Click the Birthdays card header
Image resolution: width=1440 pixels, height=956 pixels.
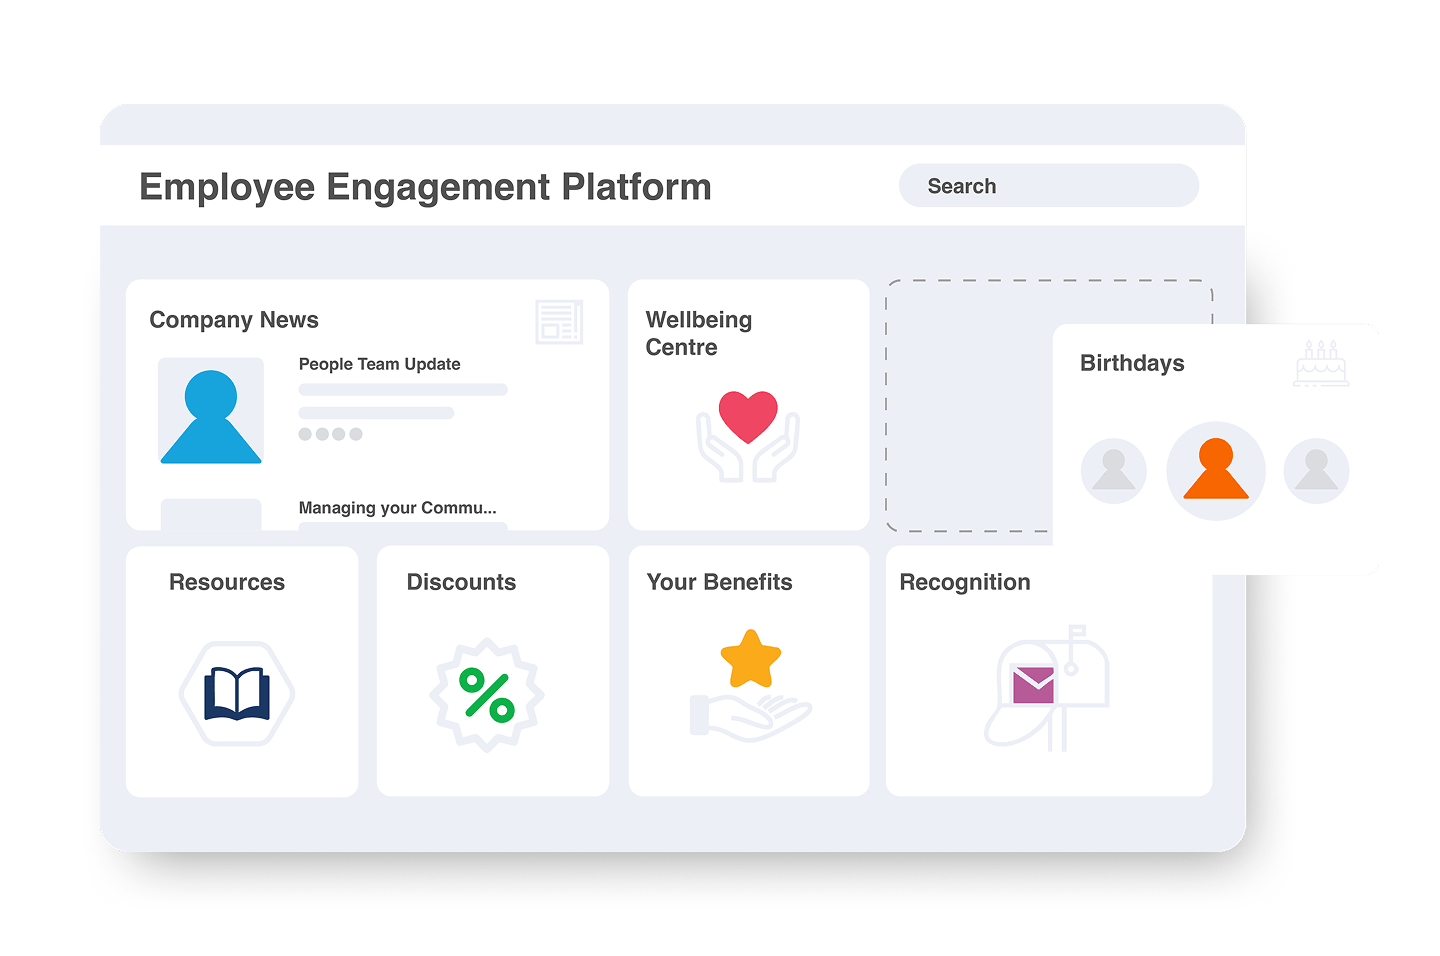(1131, 363)
